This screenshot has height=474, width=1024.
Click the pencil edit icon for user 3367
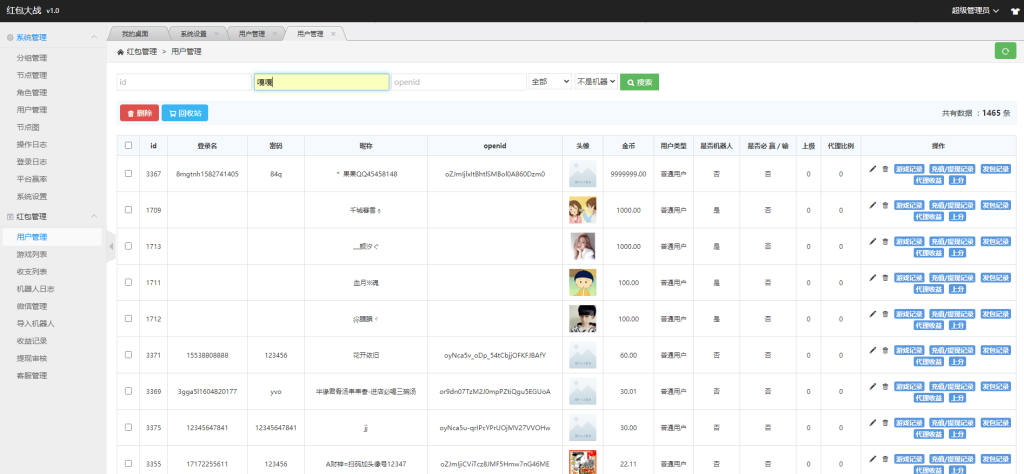[872, 168]
